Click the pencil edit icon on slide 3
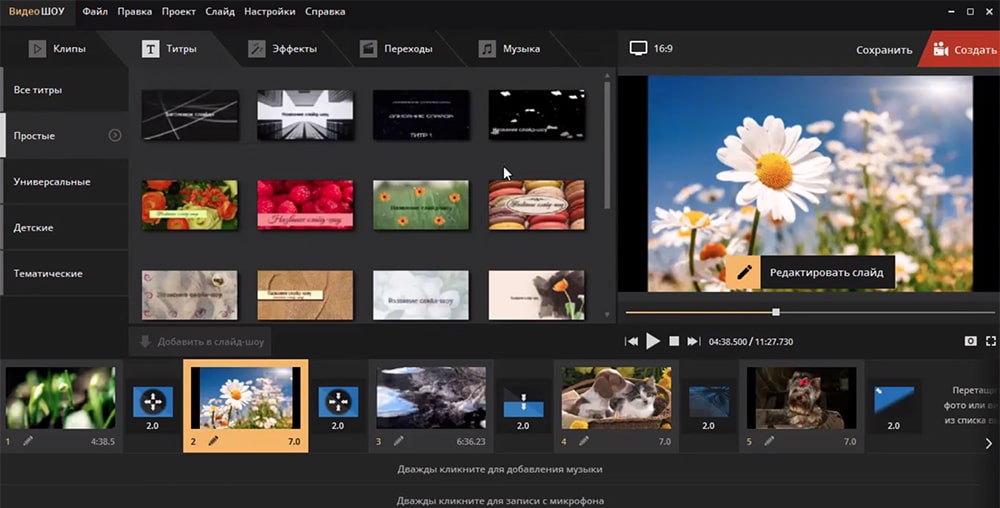Screen dimensions: 1000x508 398,441
